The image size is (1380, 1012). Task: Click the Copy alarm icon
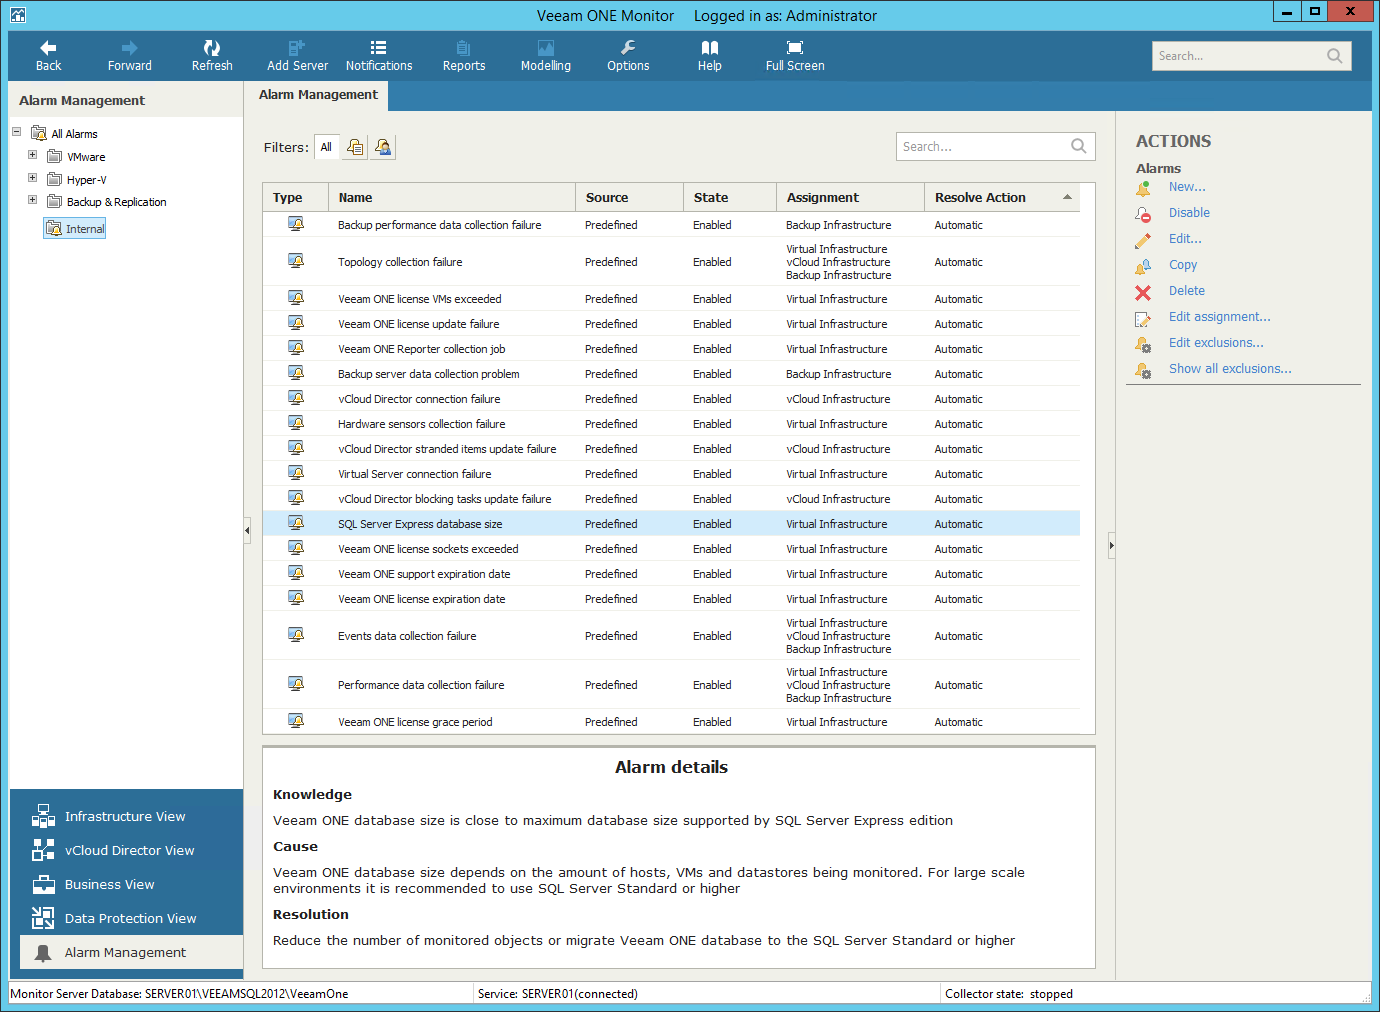coord(1143,265)
